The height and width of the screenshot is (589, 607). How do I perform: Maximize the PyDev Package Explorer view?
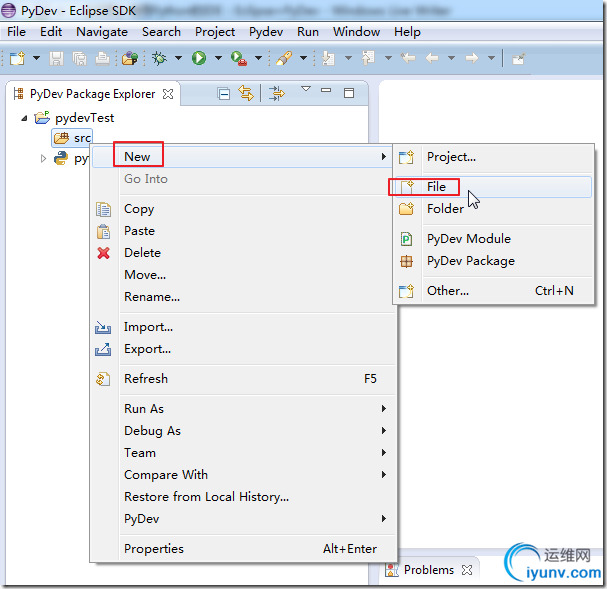pos(349,93)
